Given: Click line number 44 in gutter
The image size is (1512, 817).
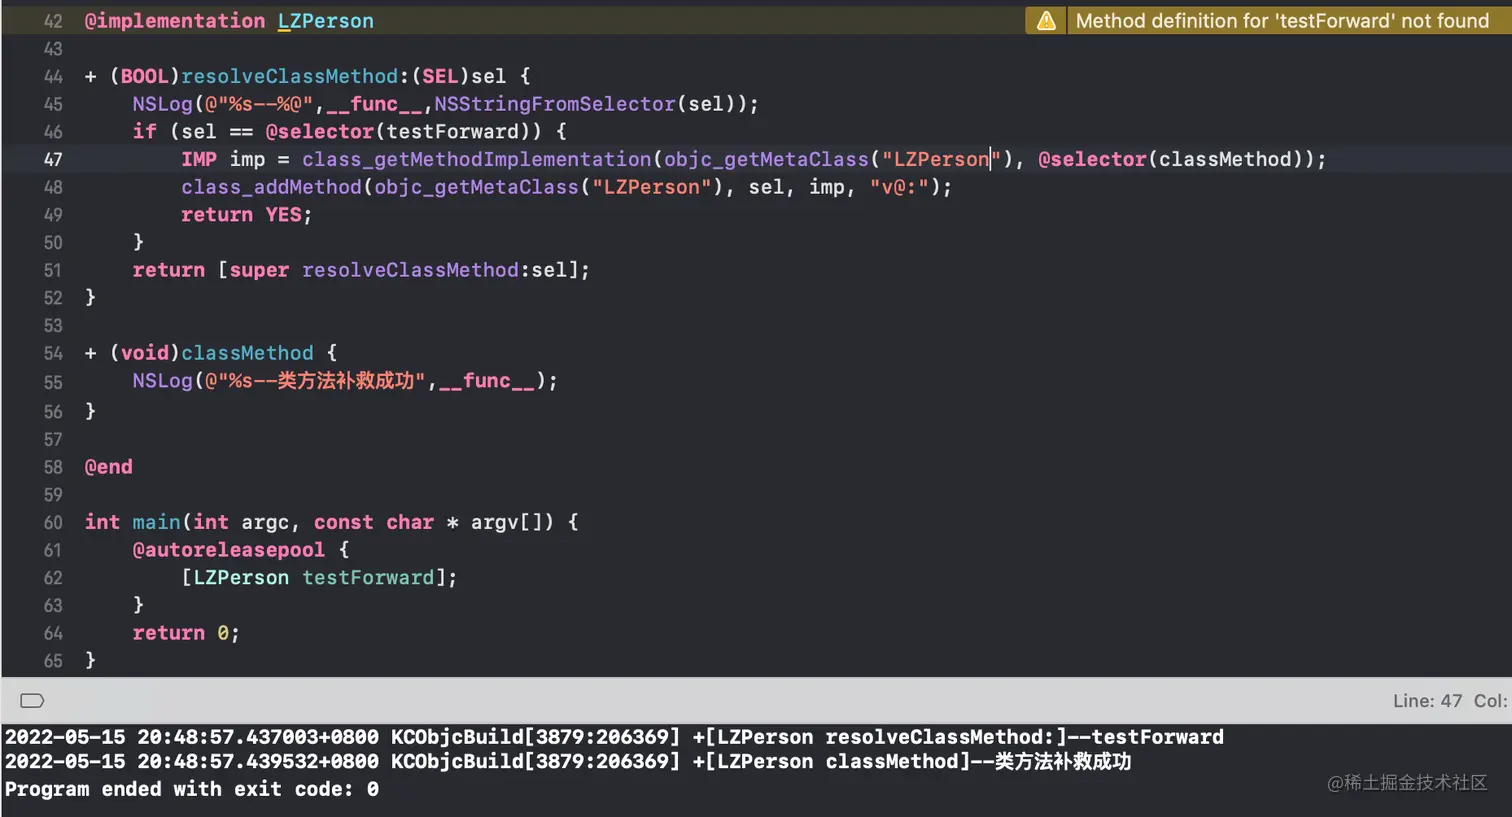Looking at the screenshot, I should (53, 77).
